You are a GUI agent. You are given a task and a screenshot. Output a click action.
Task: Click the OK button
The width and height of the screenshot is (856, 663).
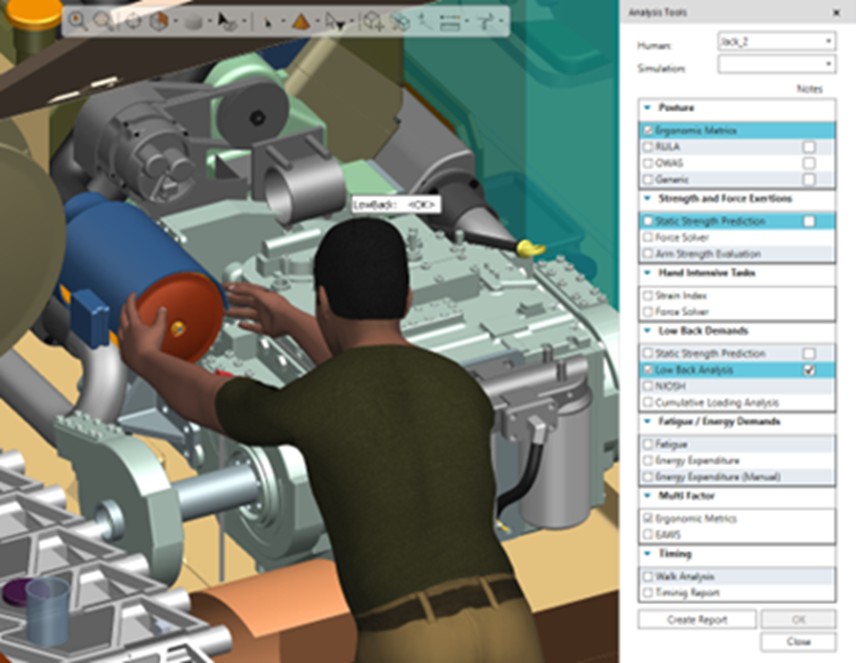[x=798, y=620]
